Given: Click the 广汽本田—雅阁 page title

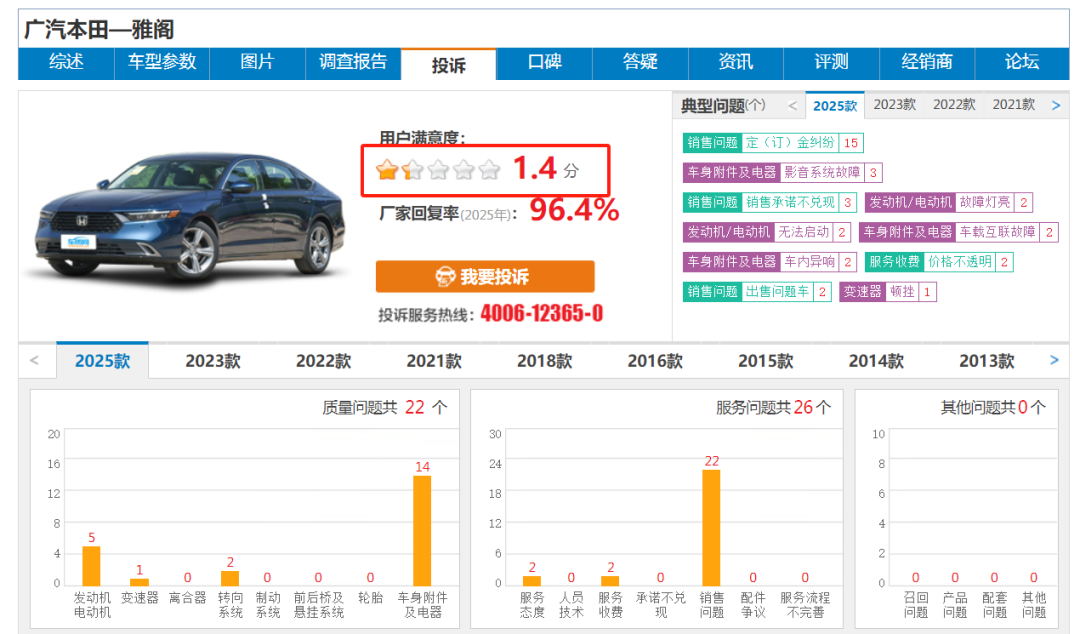Looking at the screenshot, I should click(99, 30).
